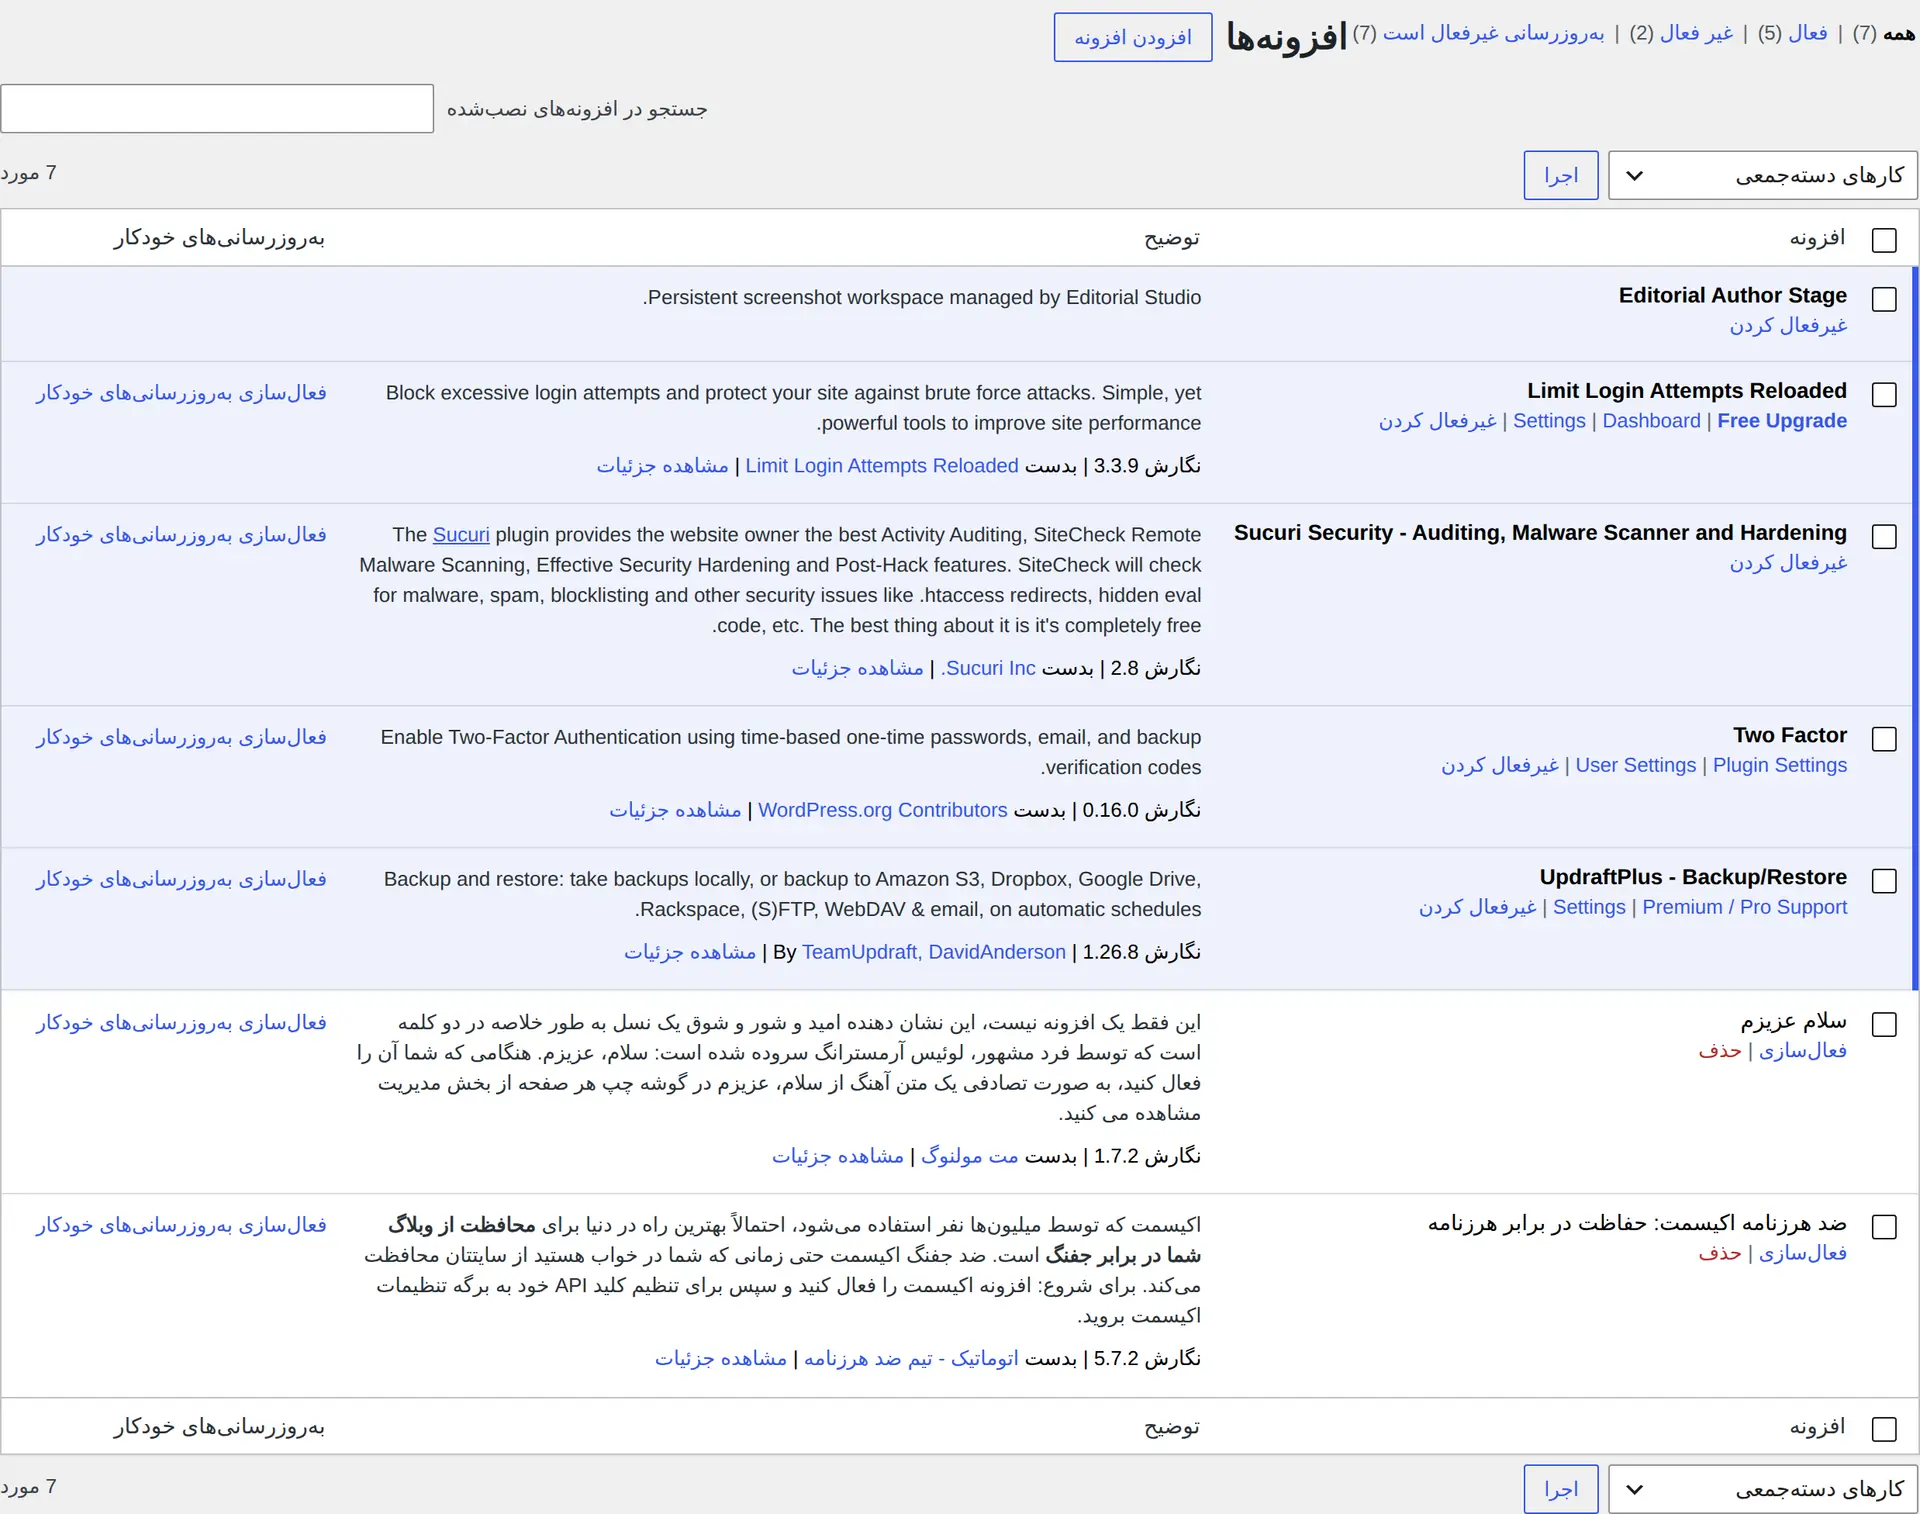Toggle the select-all checkbox in table footer
Viewport: 1920px width, 1514px height.
click(1883, 1429)
